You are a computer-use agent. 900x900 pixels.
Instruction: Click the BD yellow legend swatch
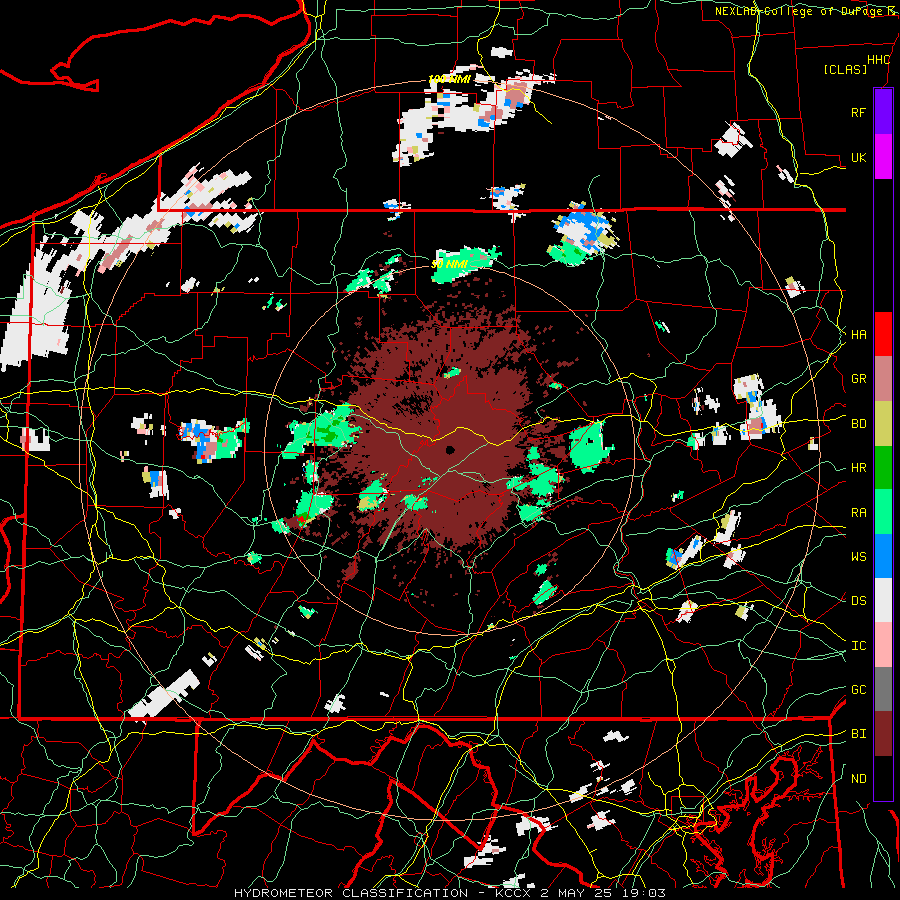[883, 424]
